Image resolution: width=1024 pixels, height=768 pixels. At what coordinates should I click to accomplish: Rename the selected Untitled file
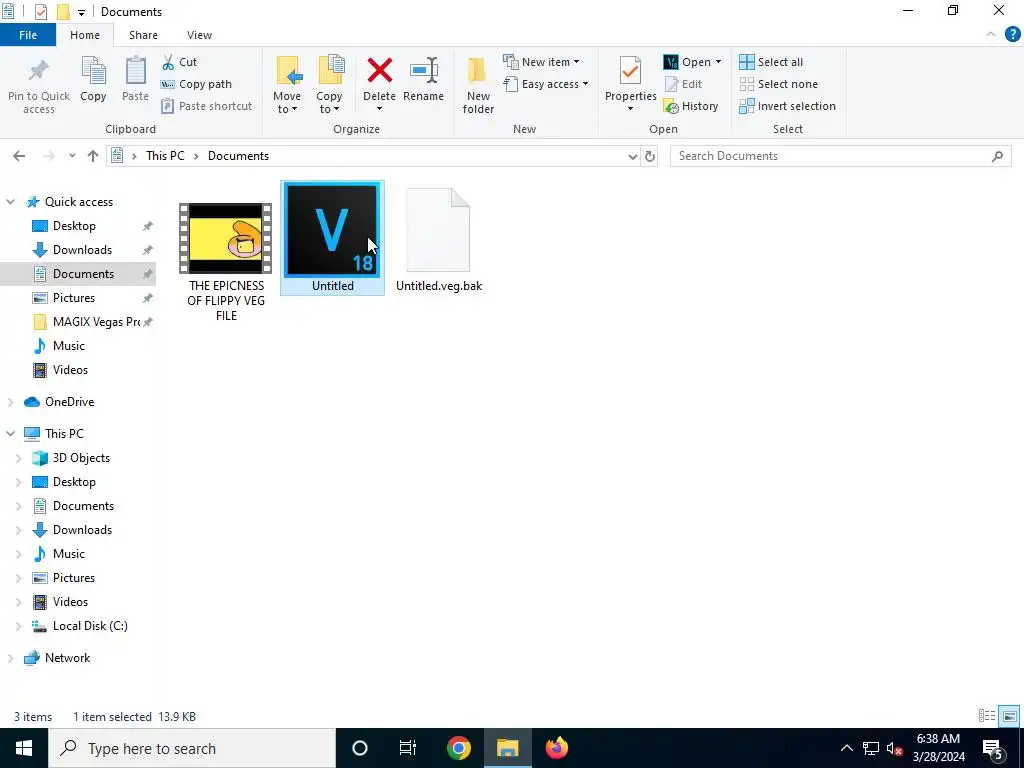pyautogui.click(x=423, y=79)
